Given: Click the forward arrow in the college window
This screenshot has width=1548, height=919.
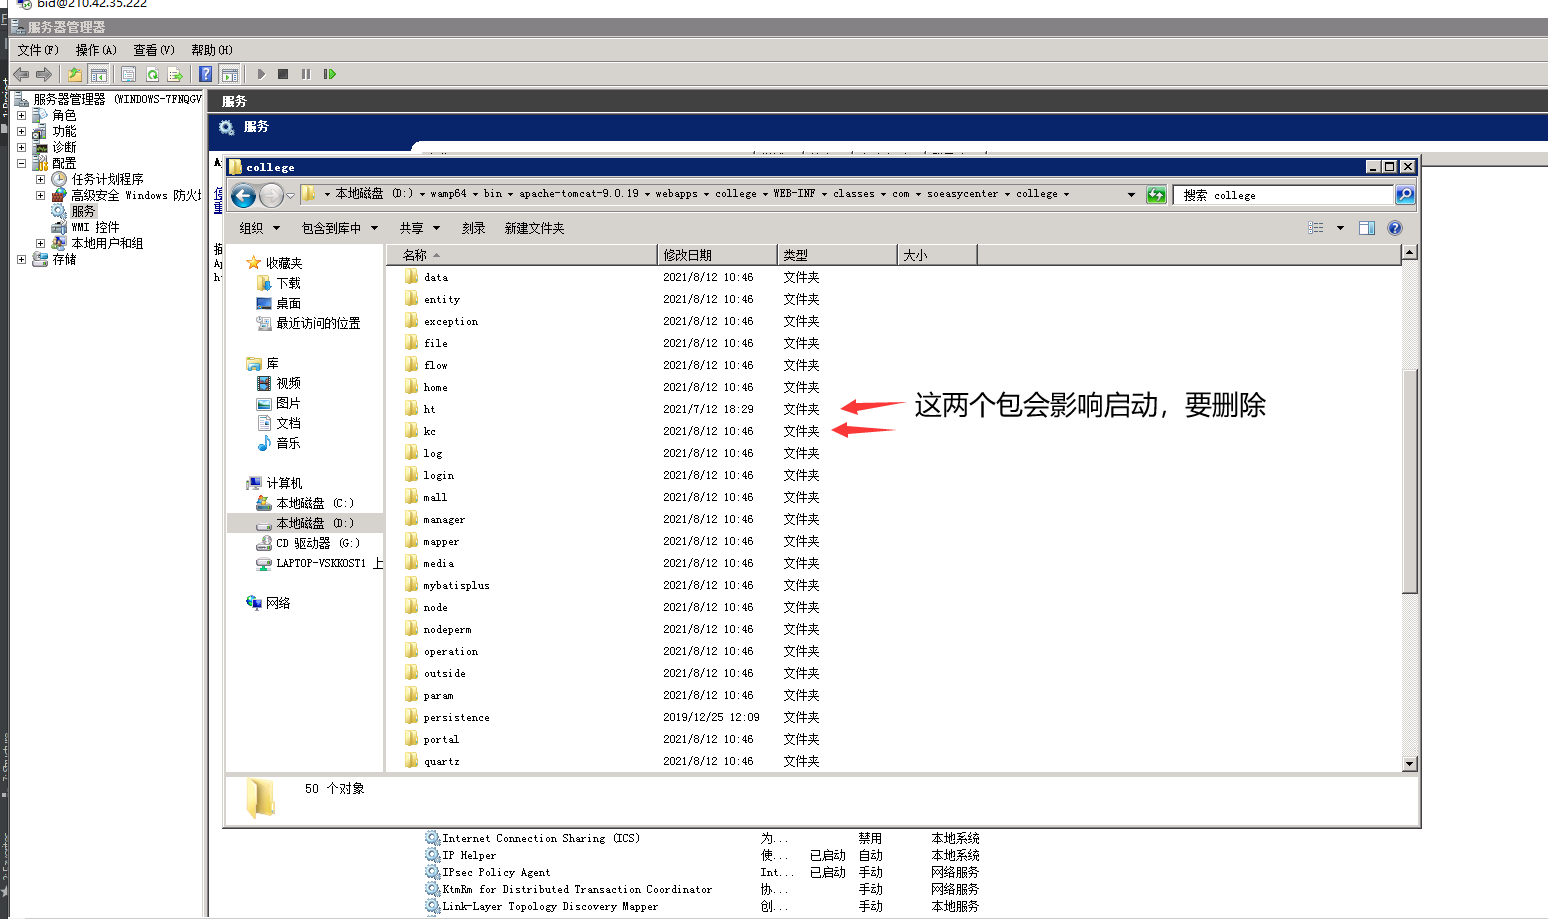Looking at the screenshot, I should [271, 196].
